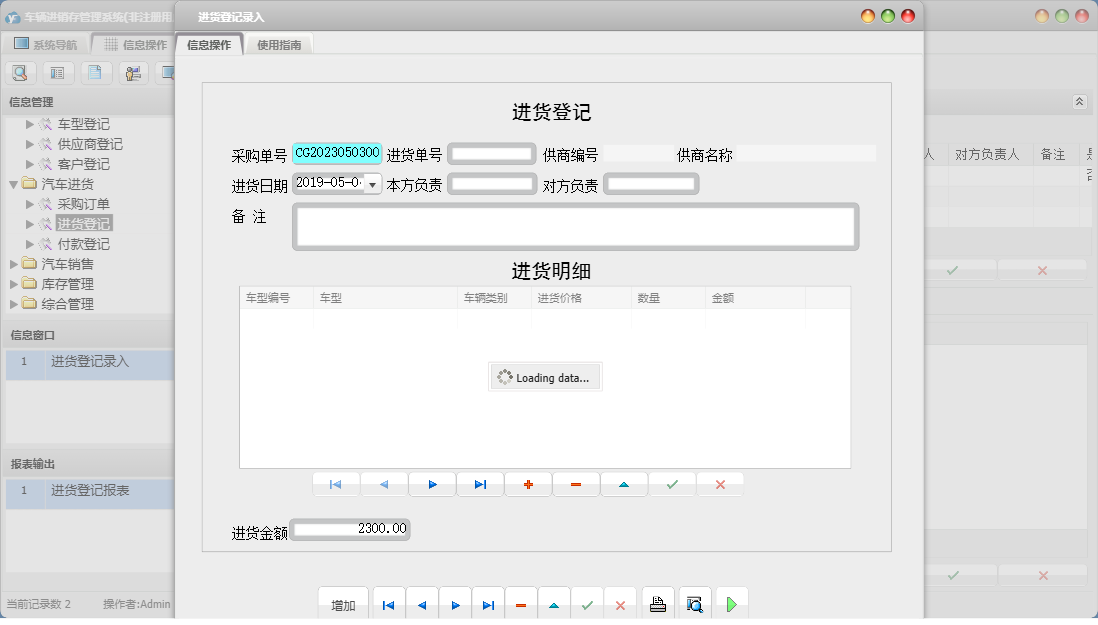Open print preview using the magnifier-document icon
The image size is (1098, 625).
point(694,603)
